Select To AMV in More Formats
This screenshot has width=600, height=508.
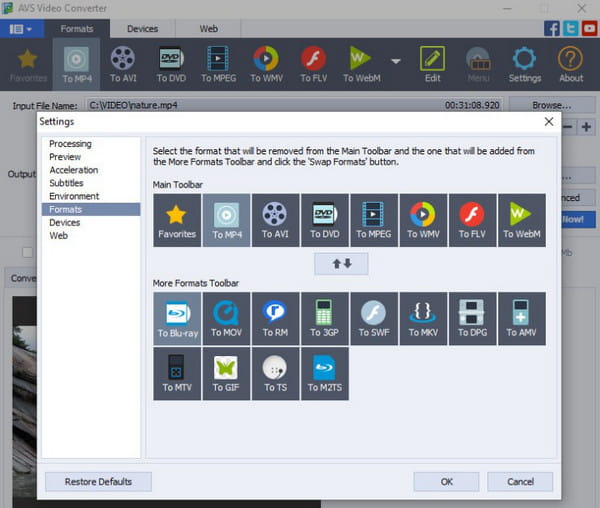[522, 319]
